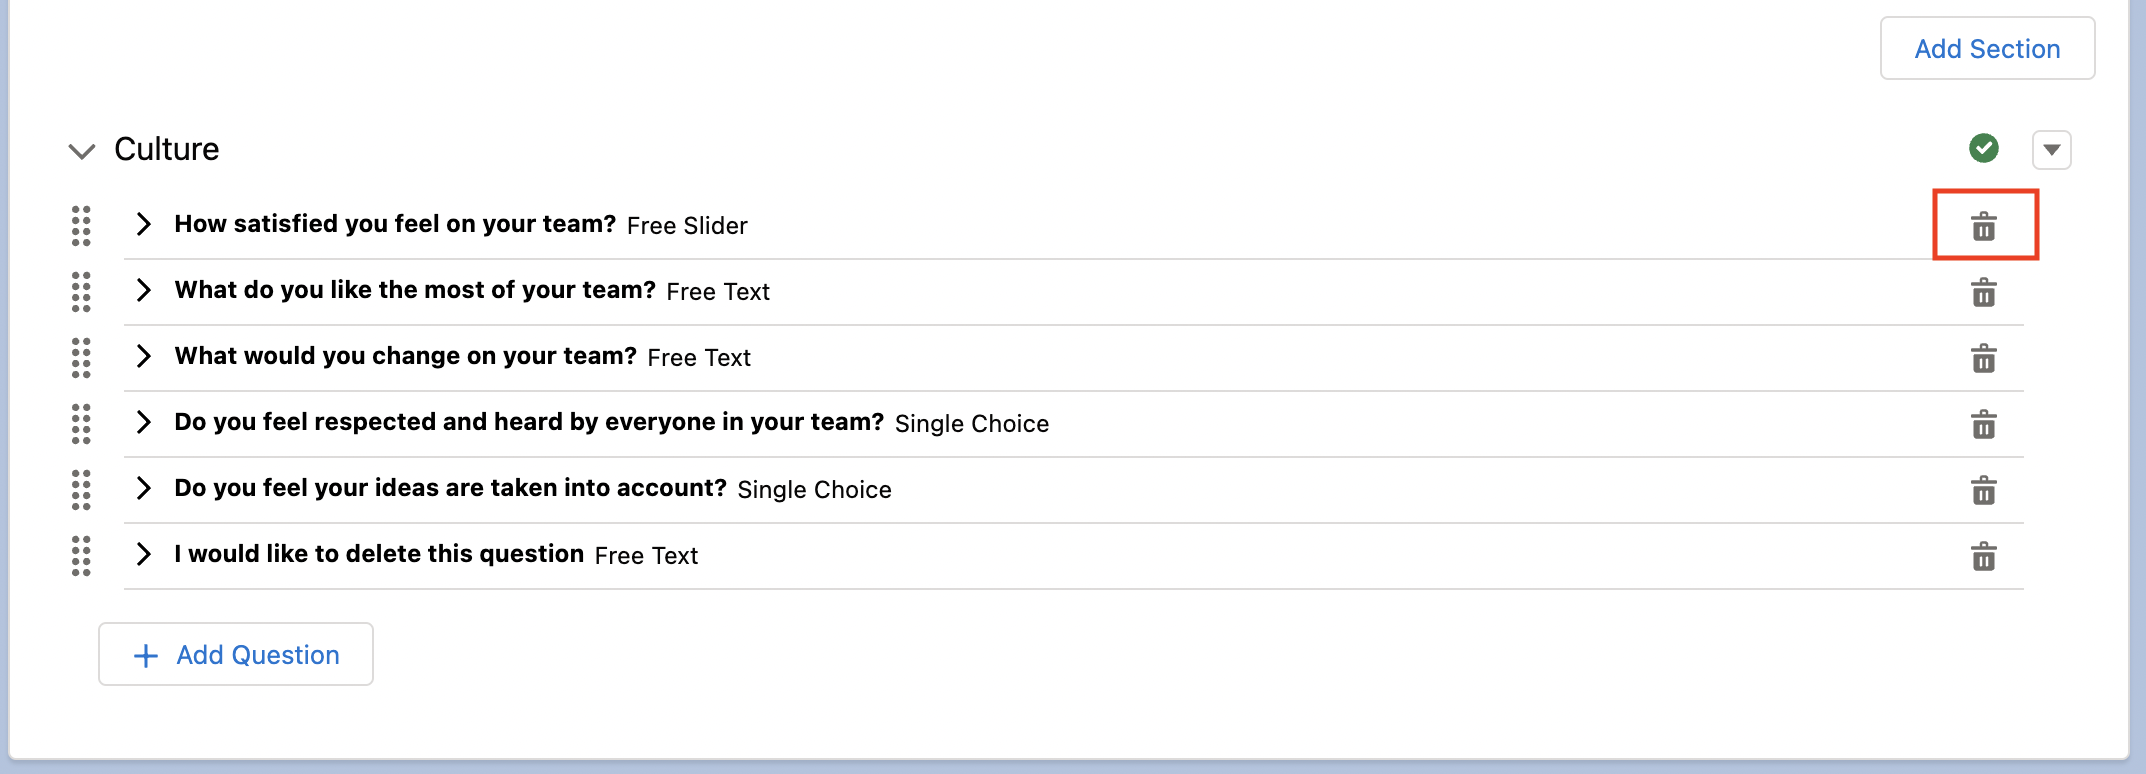Click drag handle of 'What do you like' question

(x=81, y=292)
